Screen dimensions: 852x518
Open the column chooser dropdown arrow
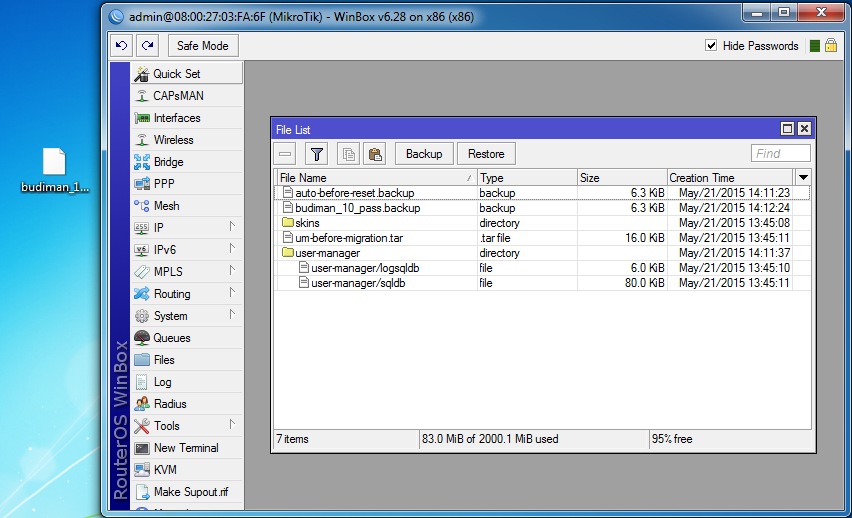803,177
